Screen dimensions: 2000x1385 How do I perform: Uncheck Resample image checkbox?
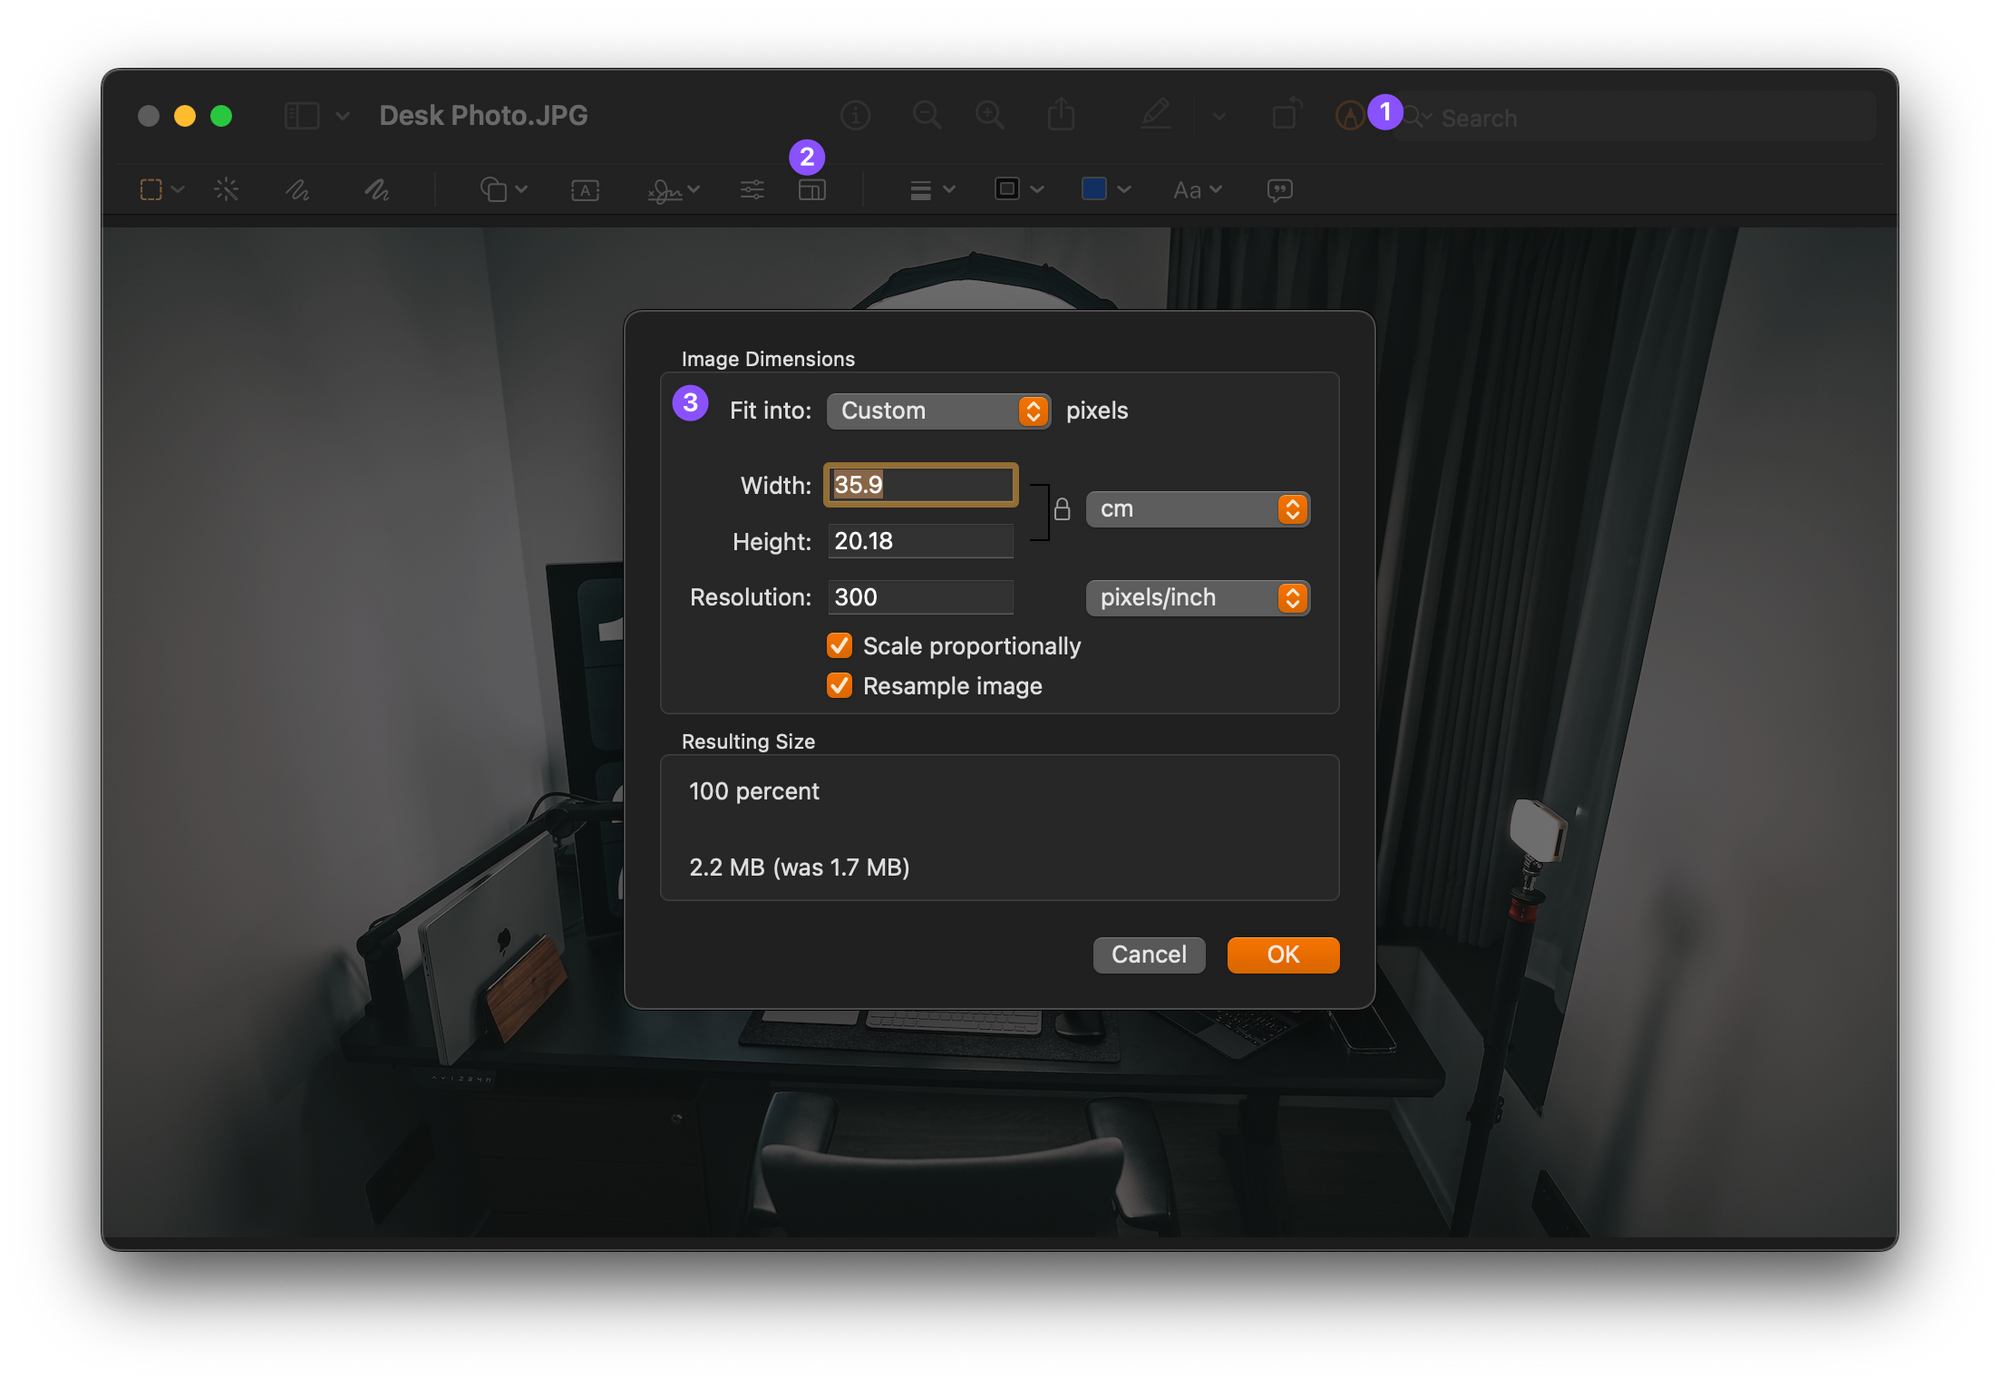(840, 686)
